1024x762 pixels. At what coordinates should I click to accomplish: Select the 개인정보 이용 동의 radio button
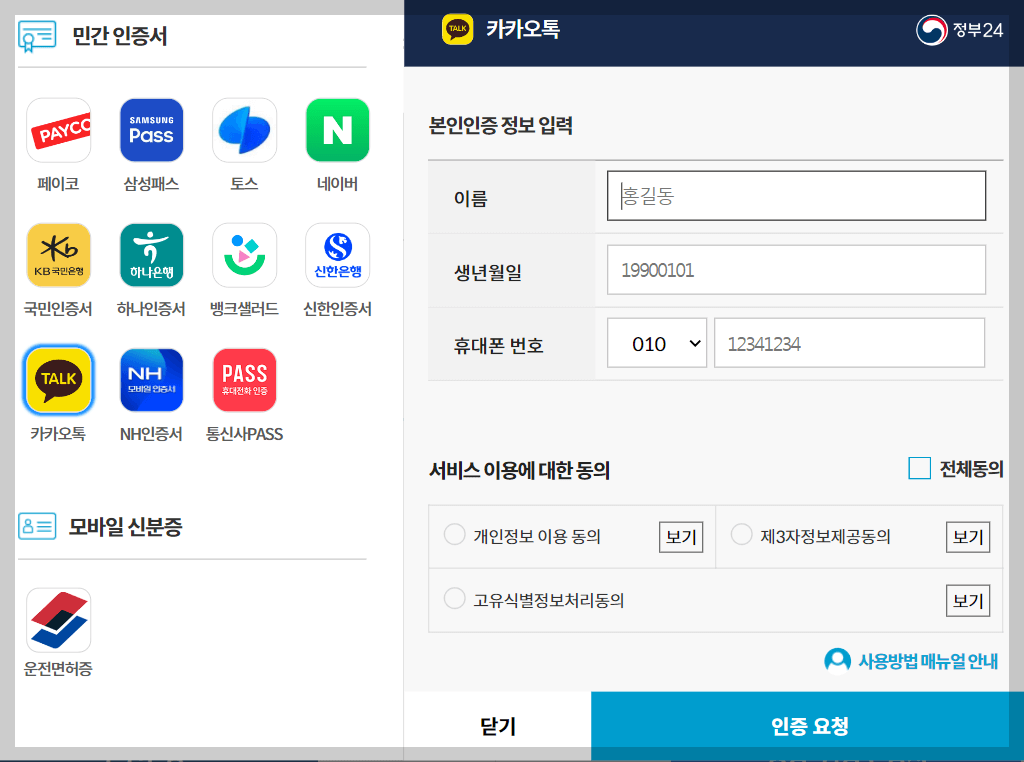click(457, 536)
